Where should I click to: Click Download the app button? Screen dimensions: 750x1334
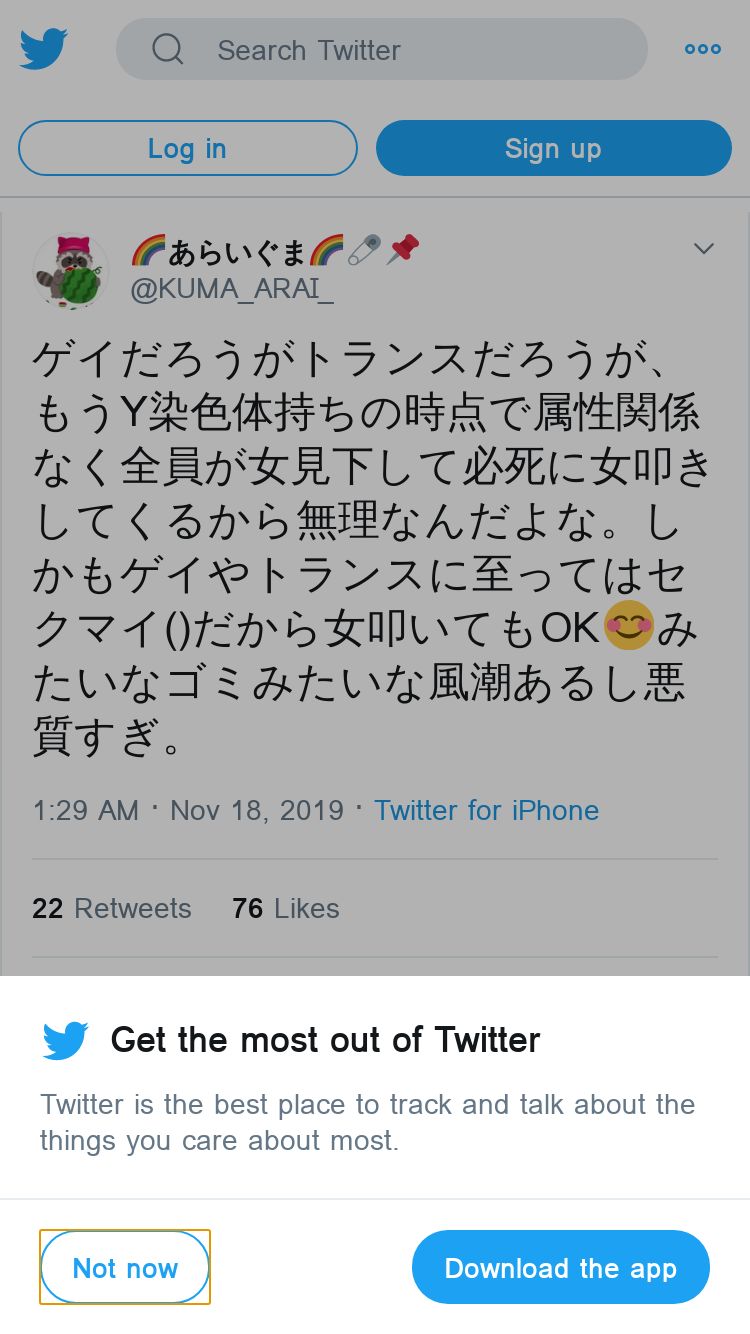(x=560, y=1268)
